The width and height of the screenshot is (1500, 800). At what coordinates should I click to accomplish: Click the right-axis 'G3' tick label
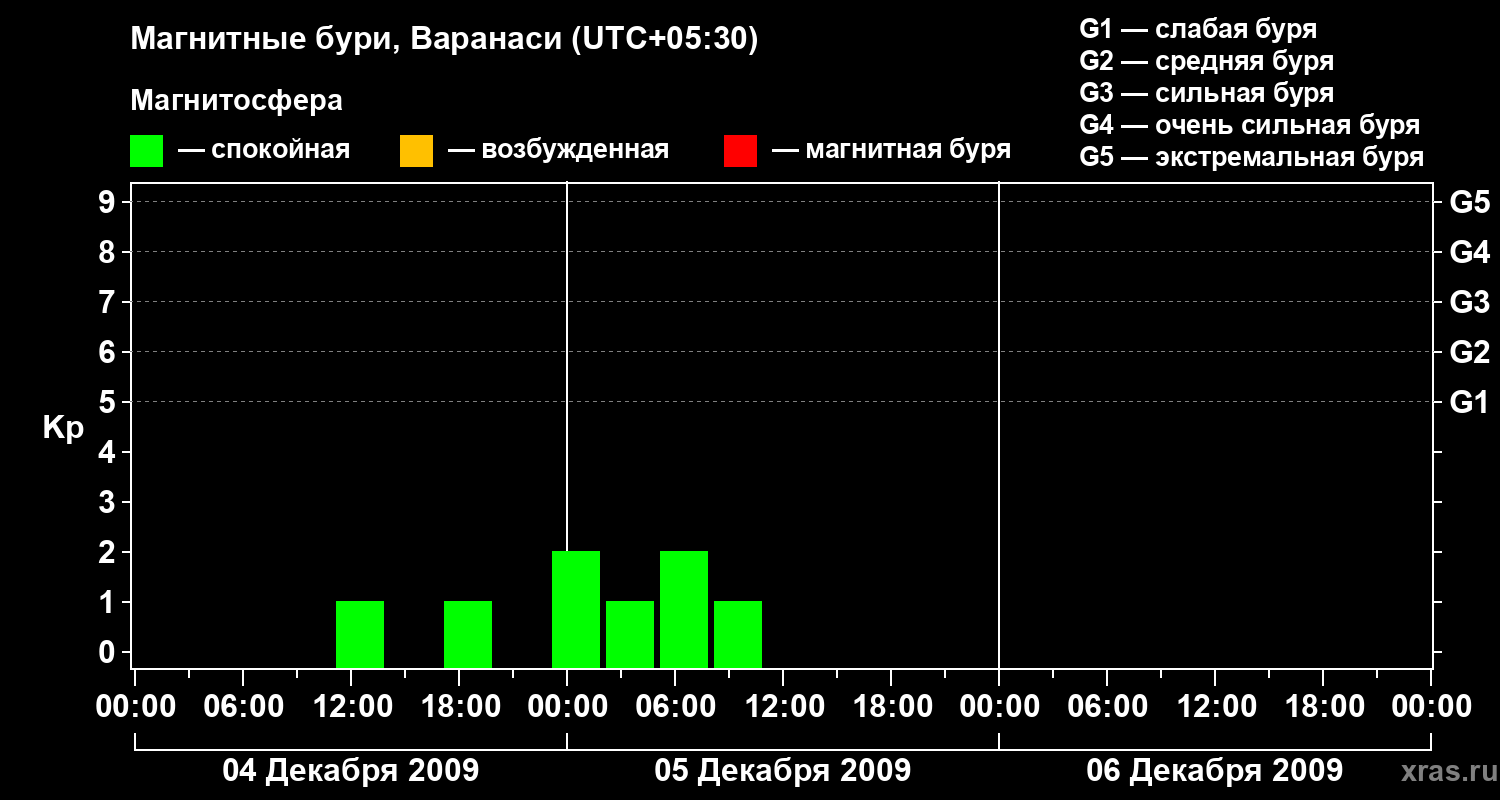click(1469, 302)
